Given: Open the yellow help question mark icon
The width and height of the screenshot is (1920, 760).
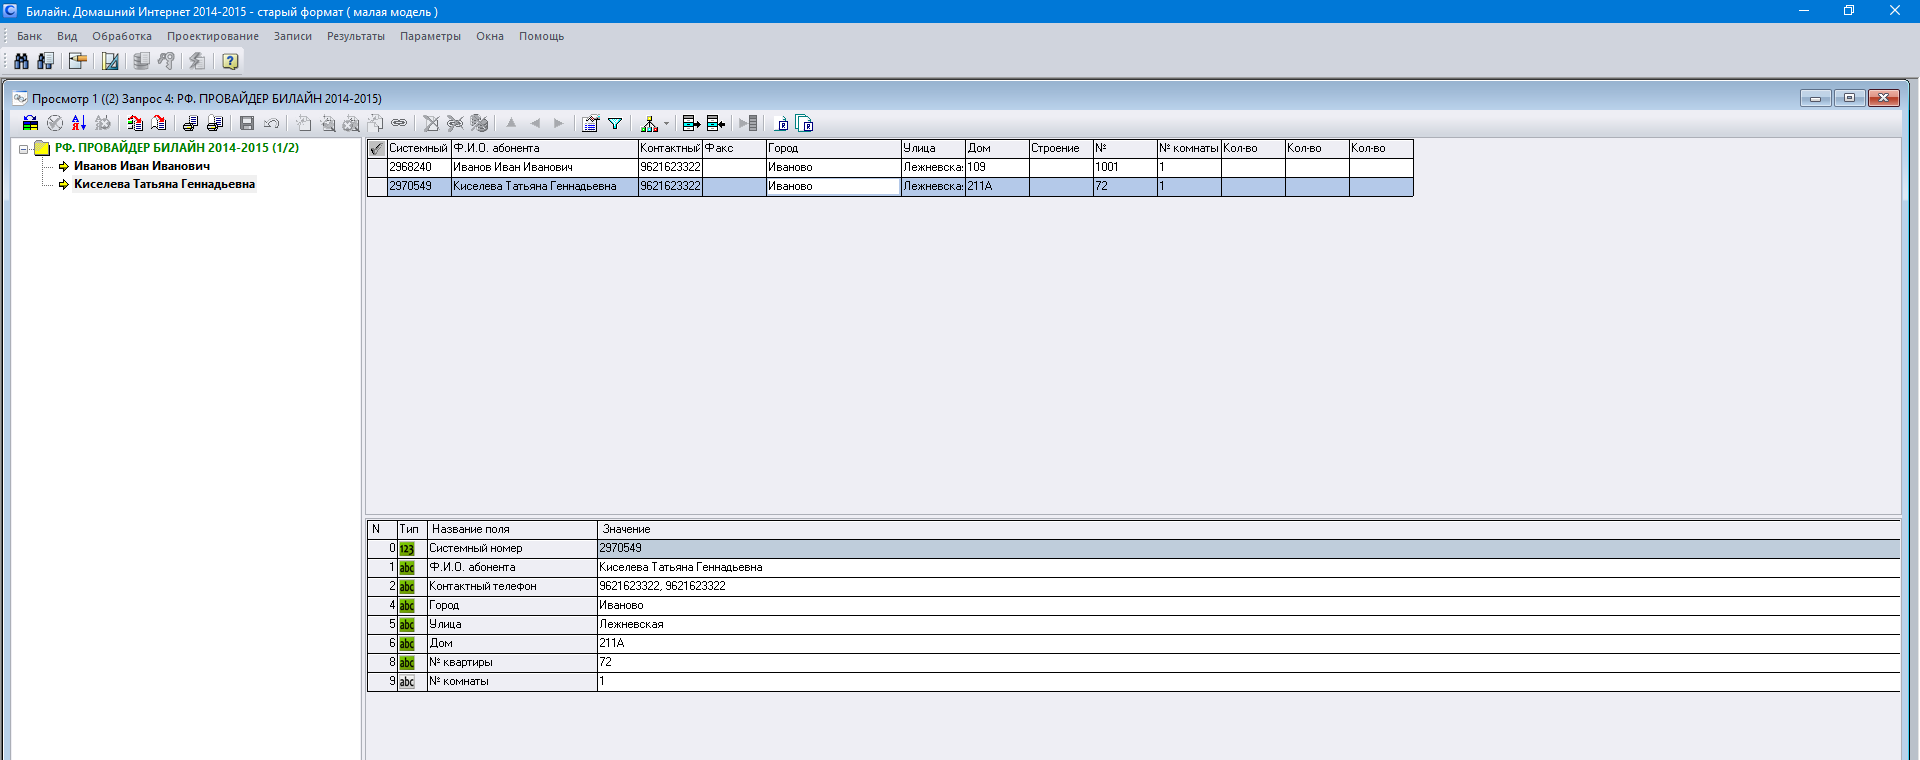Looking at the screenshot, I should pyautogui.click(x=230, y=61).
